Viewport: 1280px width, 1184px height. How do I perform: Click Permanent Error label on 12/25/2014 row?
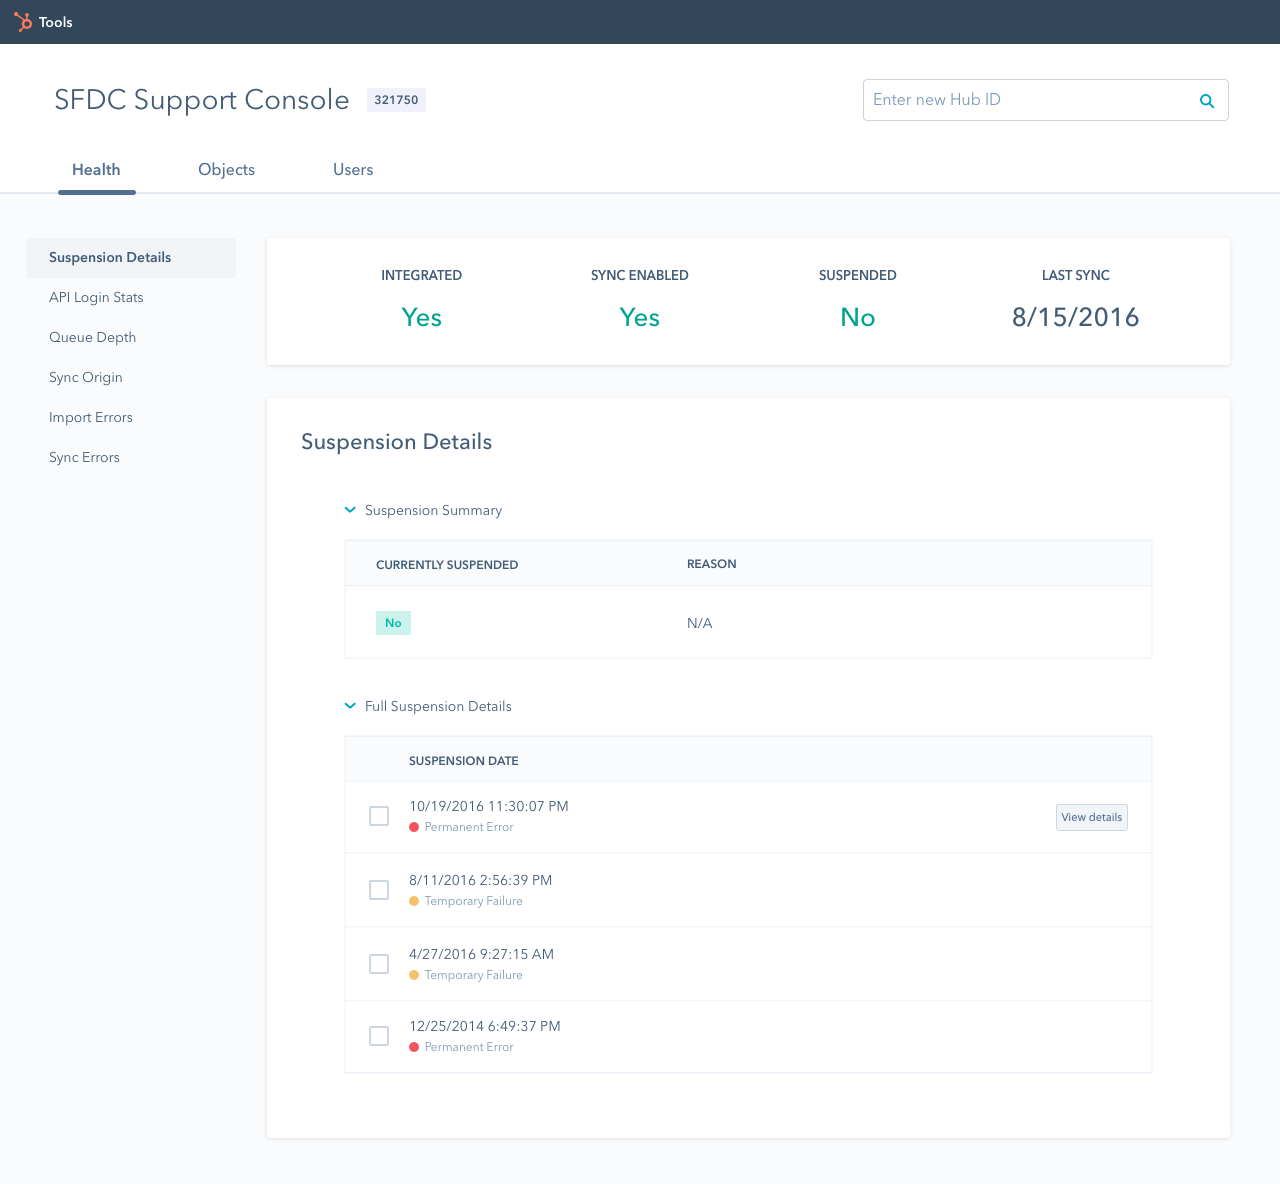(469, 1047)
